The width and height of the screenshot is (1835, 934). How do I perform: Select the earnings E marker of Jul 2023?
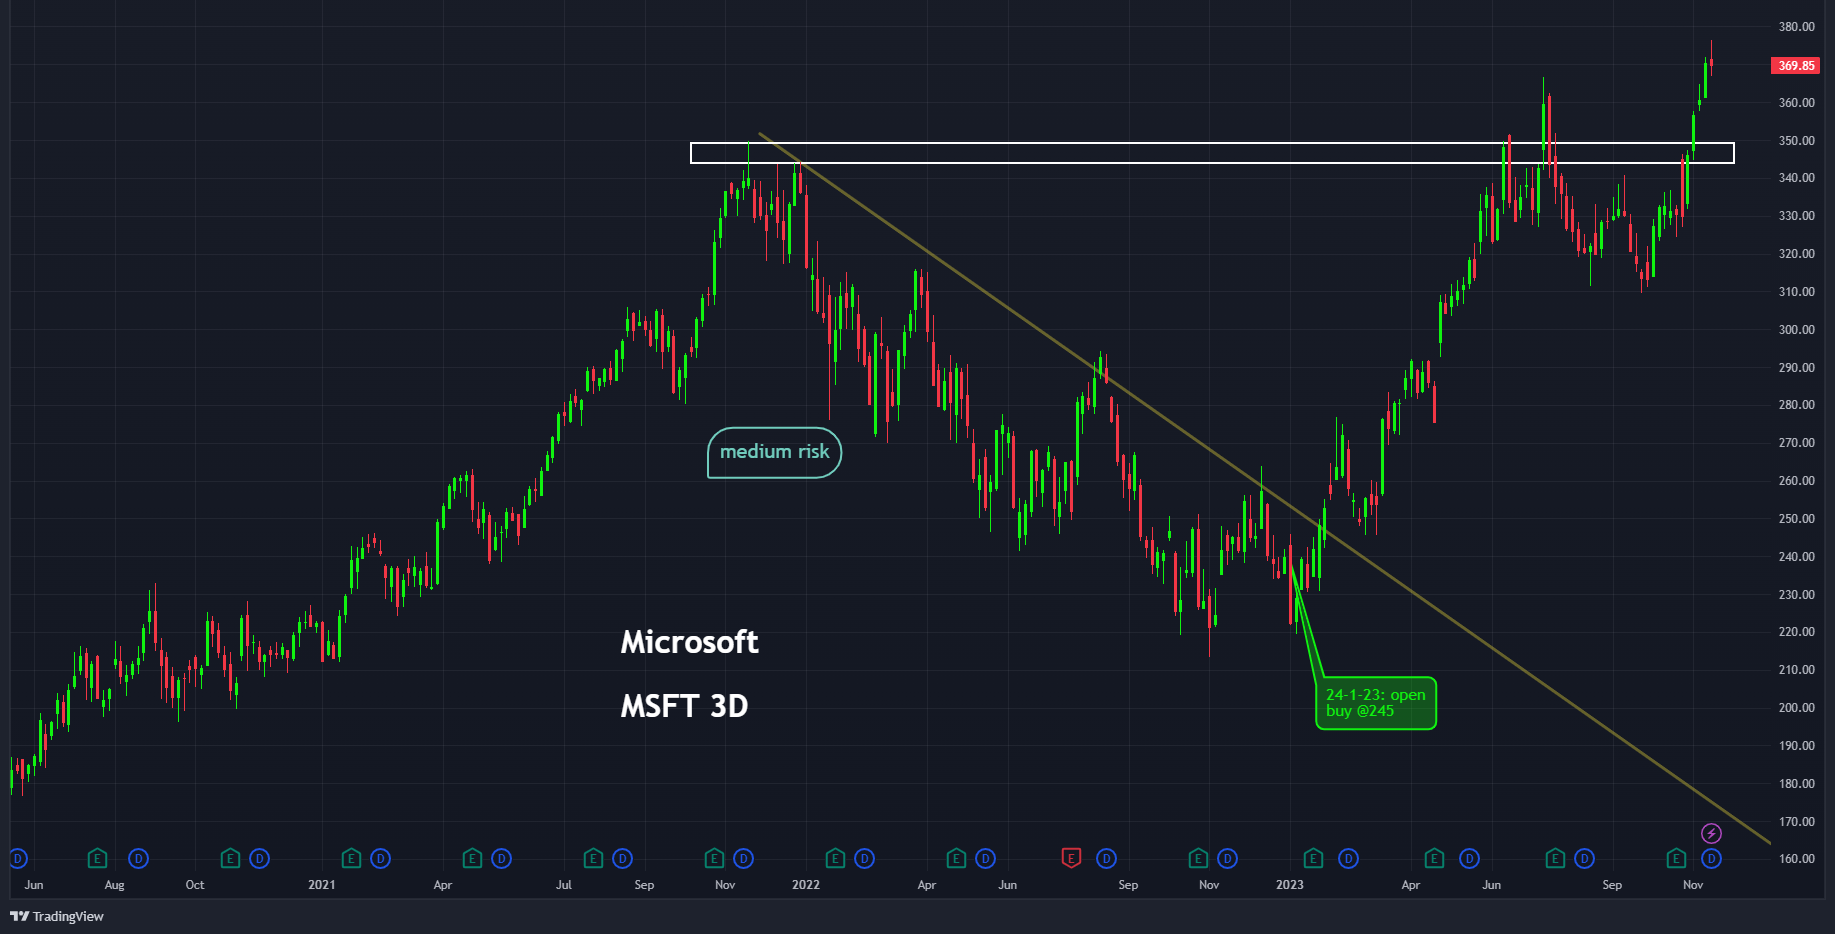coord(1555,858)
